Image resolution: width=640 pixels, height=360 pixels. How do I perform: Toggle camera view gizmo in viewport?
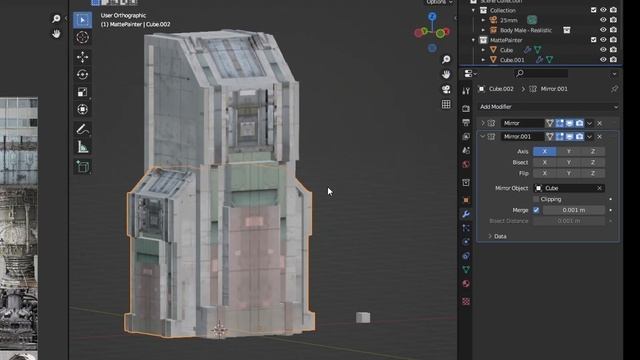(446, 89)
